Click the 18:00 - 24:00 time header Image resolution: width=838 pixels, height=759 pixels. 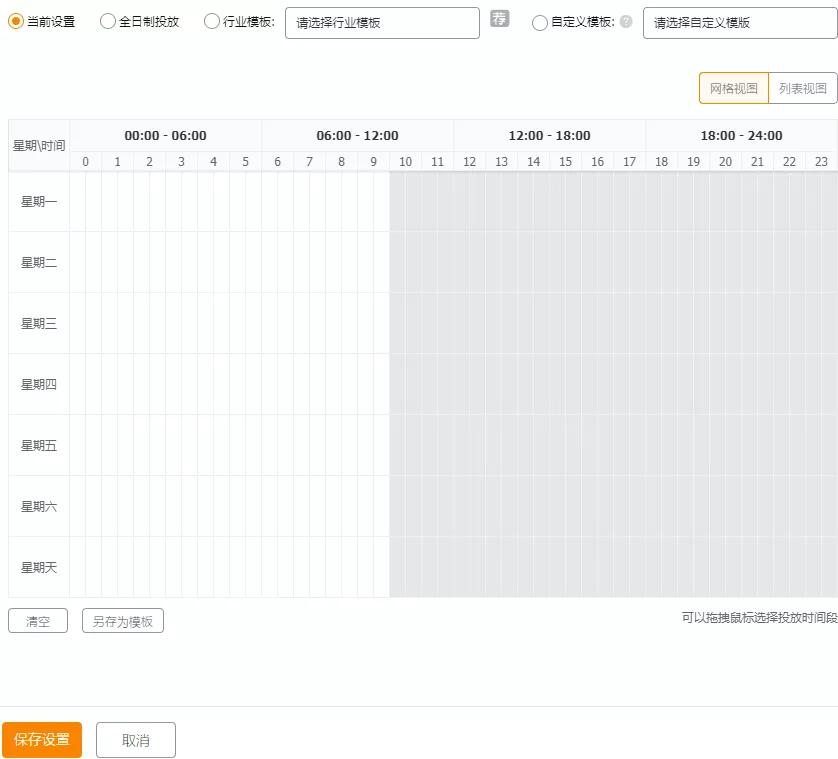pyautogui.click(x=741, y=135)
